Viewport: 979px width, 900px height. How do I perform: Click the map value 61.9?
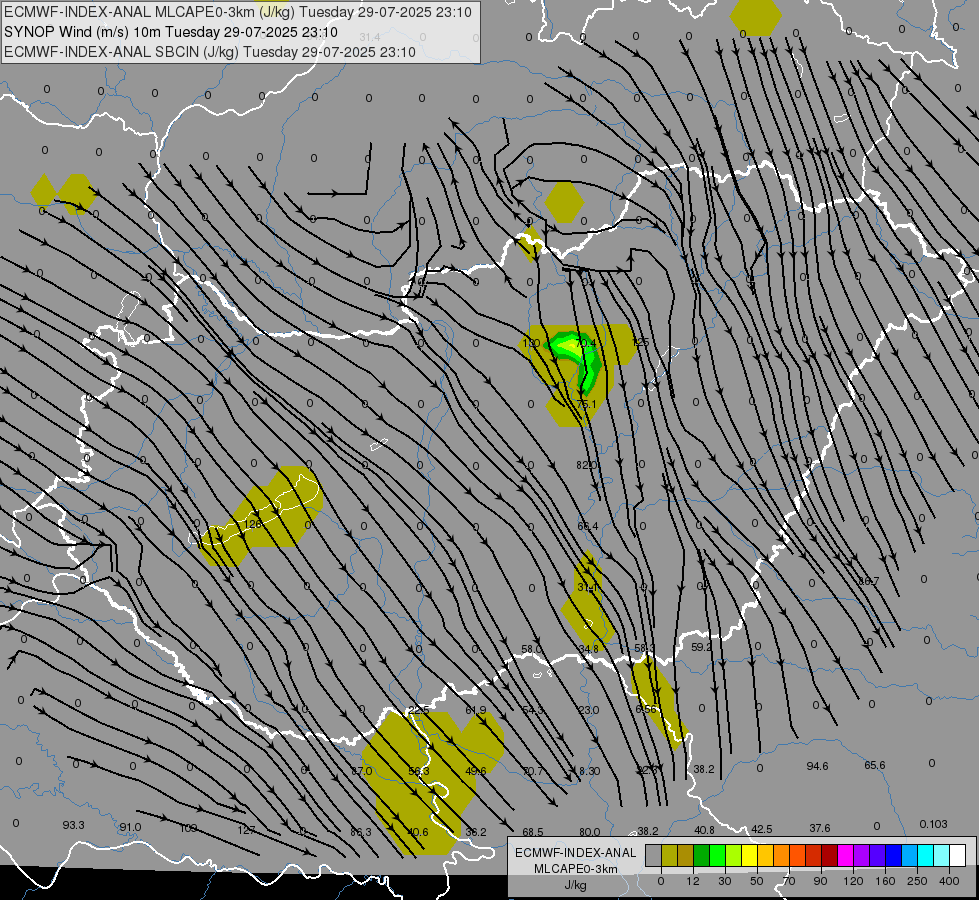(x=475, y=710)
